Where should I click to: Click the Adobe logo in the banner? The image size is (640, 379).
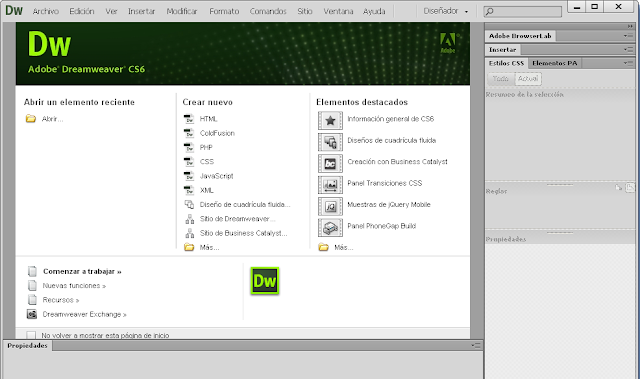click(x=448, y=43)
